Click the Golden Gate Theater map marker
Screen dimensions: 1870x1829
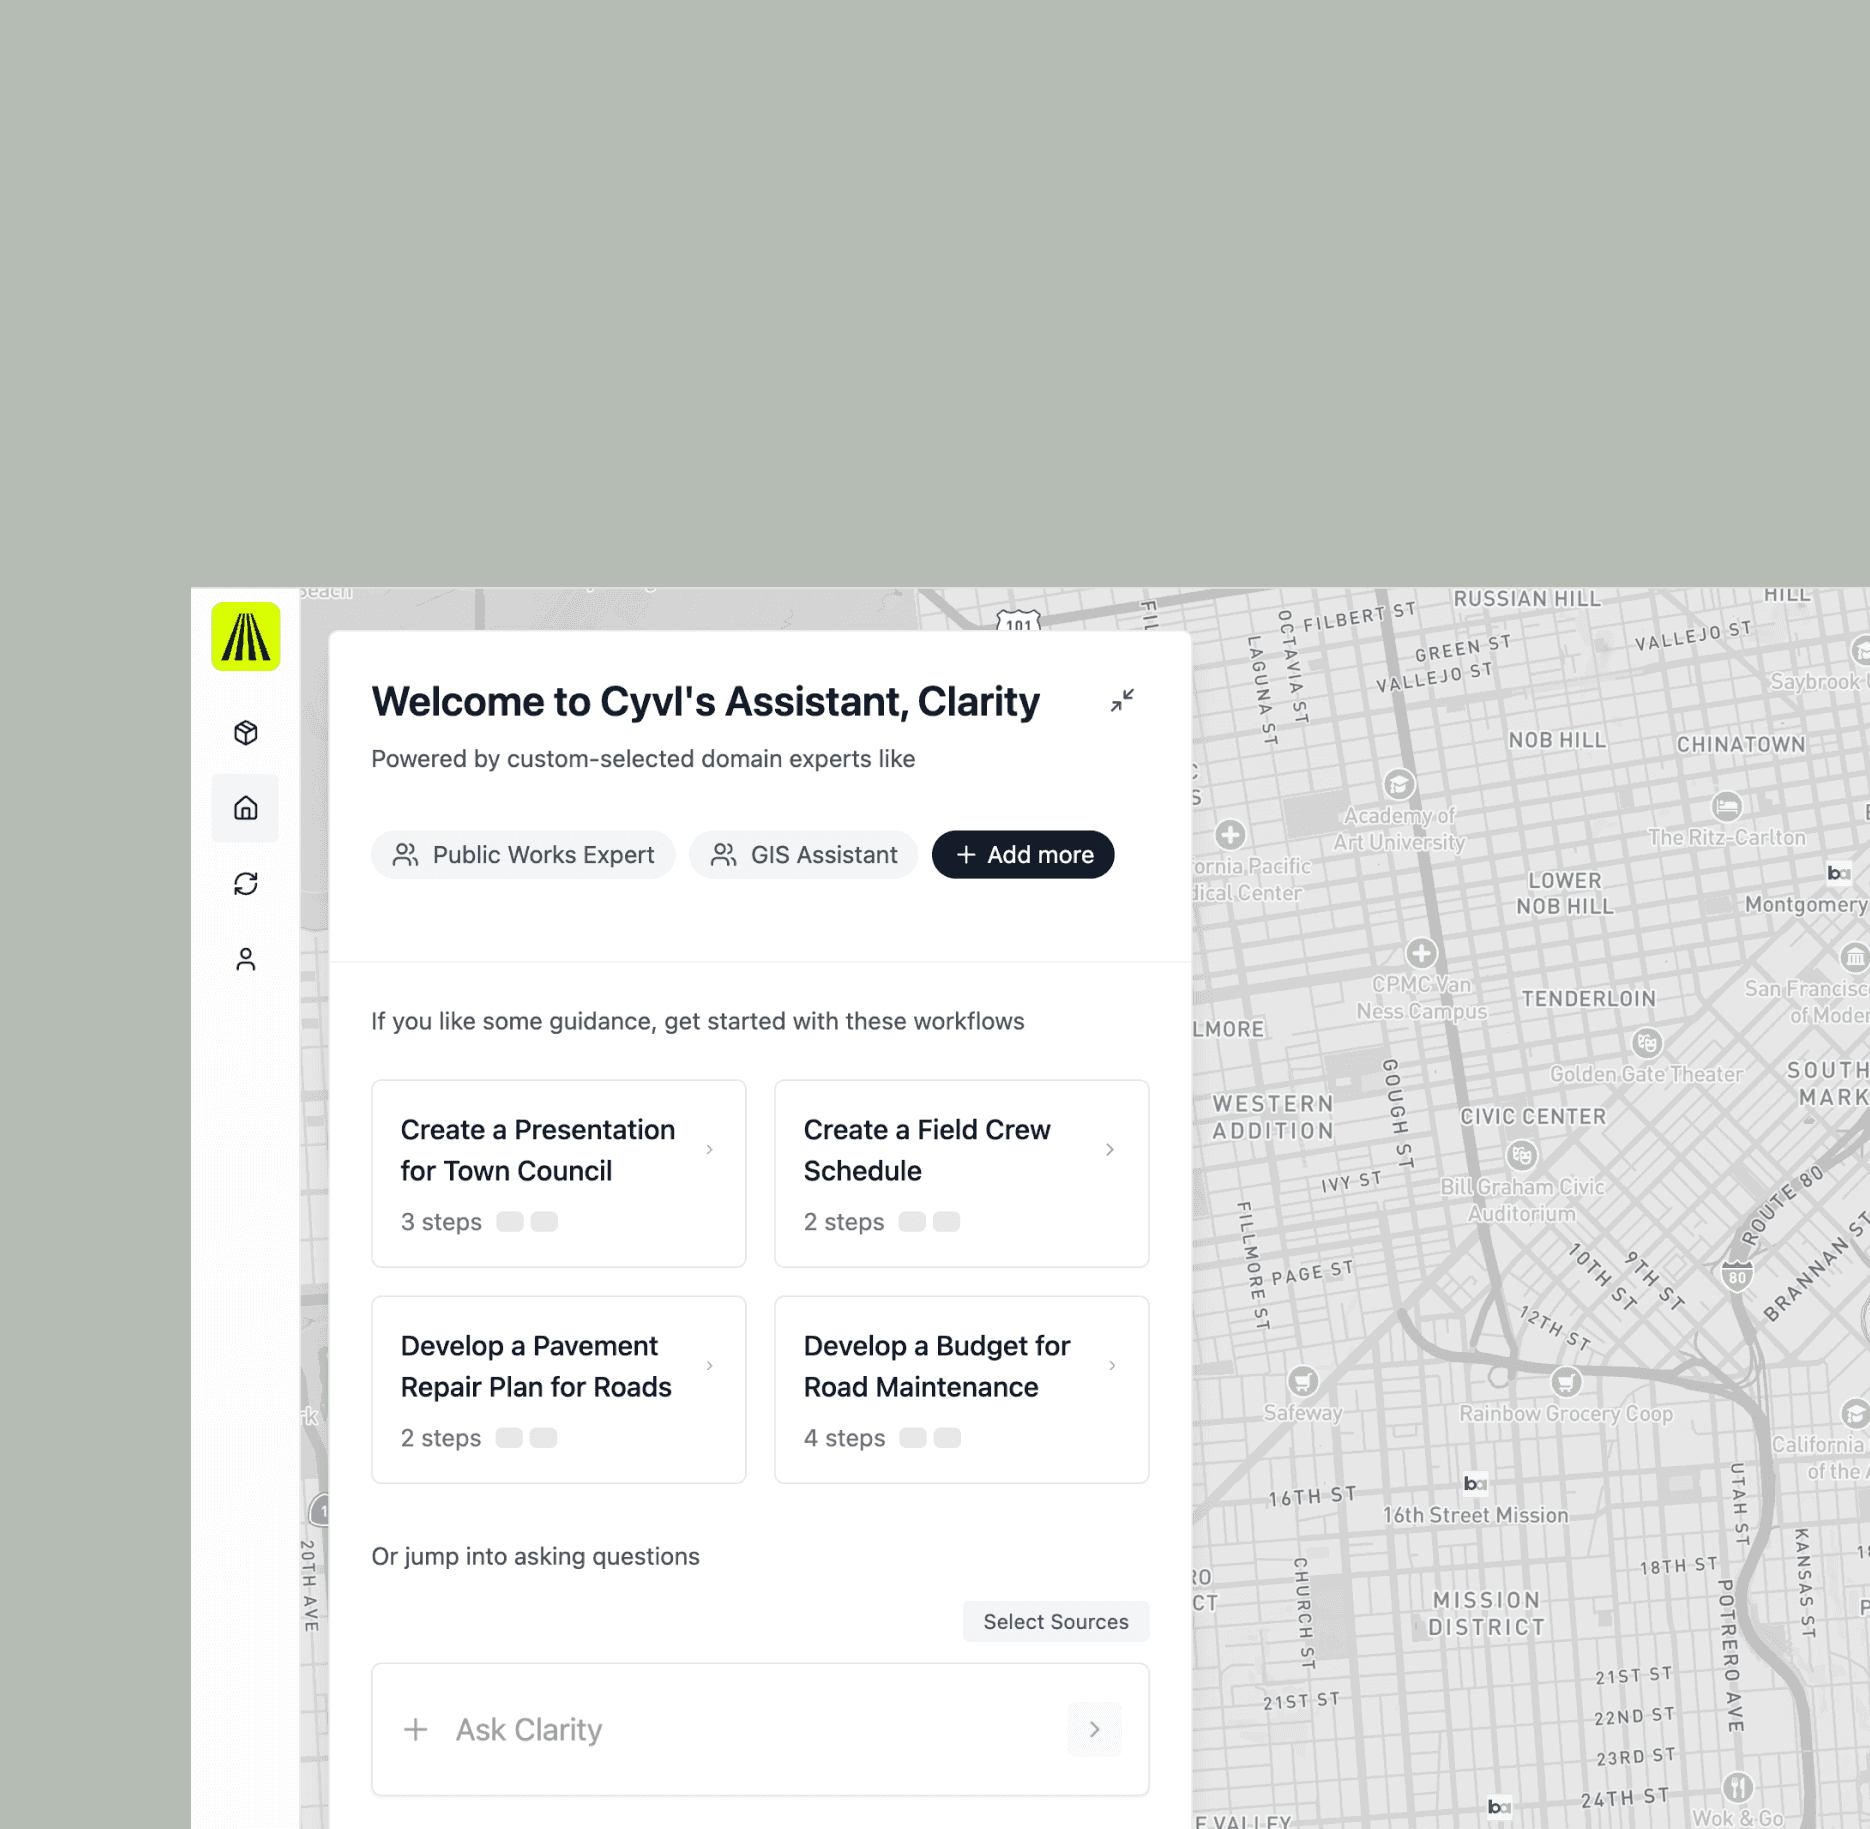[x=1647, y=1043]
